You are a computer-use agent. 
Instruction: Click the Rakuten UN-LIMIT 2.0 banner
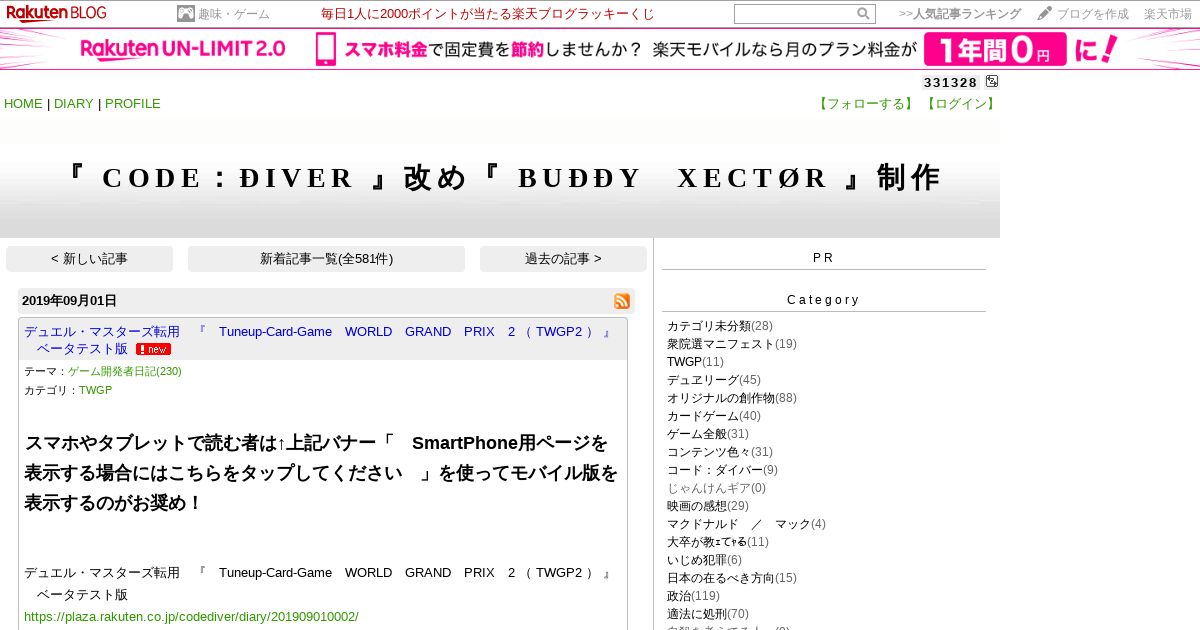coord(600,49)
